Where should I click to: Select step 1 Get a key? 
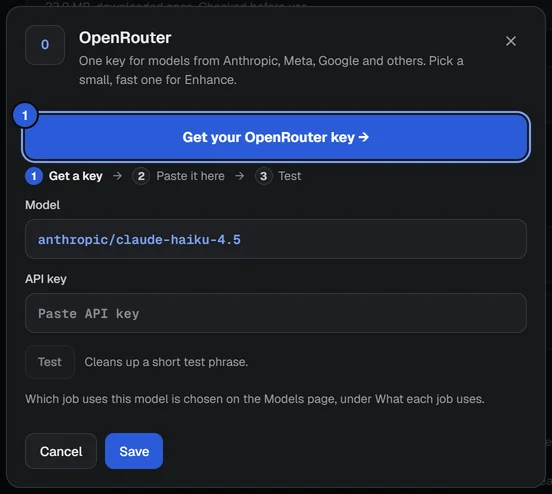[x=64, y=176]
